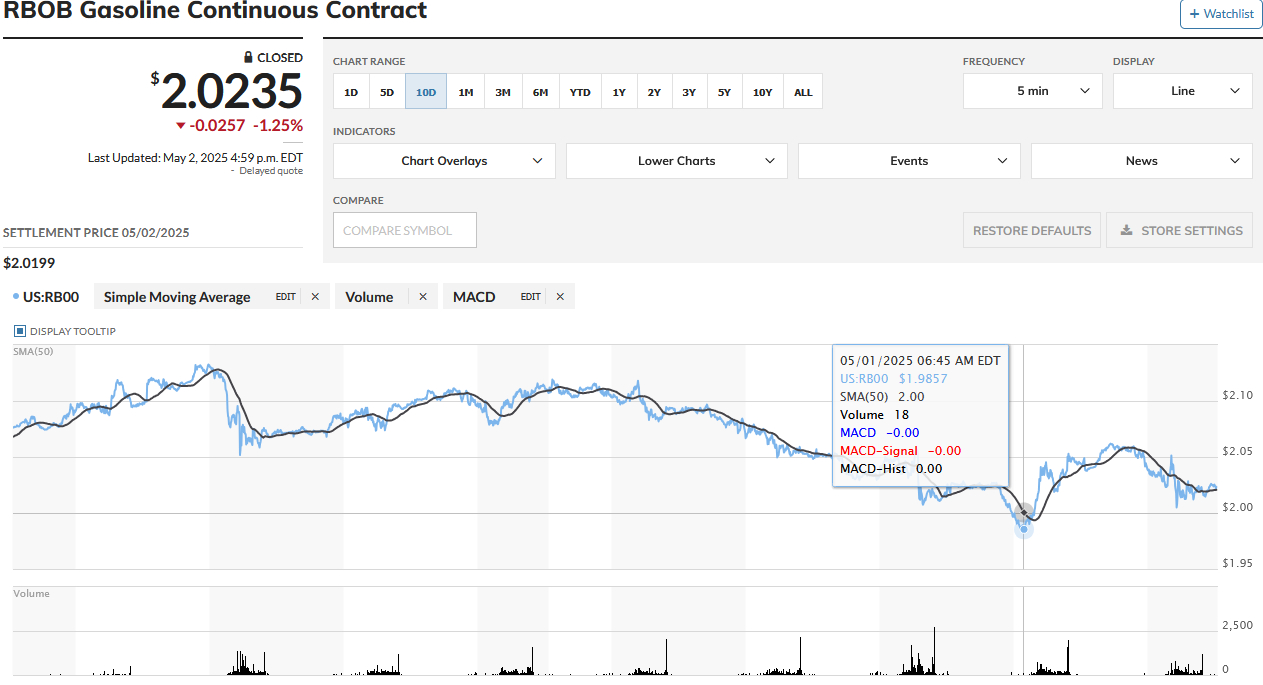Screen dimensions: 1263x685
Task: Open the Display Line dropdown
Action: [x=1182, y=91]
